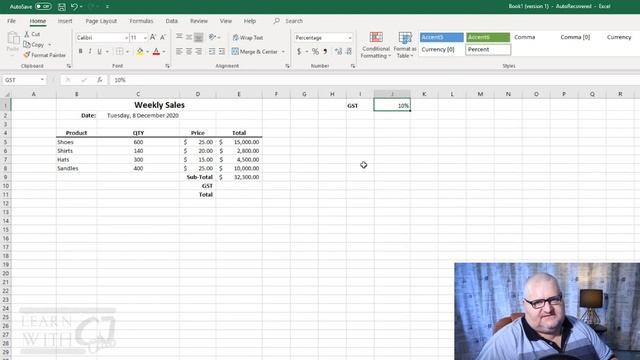Toggle Wrap Text
Image resolution: width=640 pixels, height=360 pixels.
pos(248,38)
